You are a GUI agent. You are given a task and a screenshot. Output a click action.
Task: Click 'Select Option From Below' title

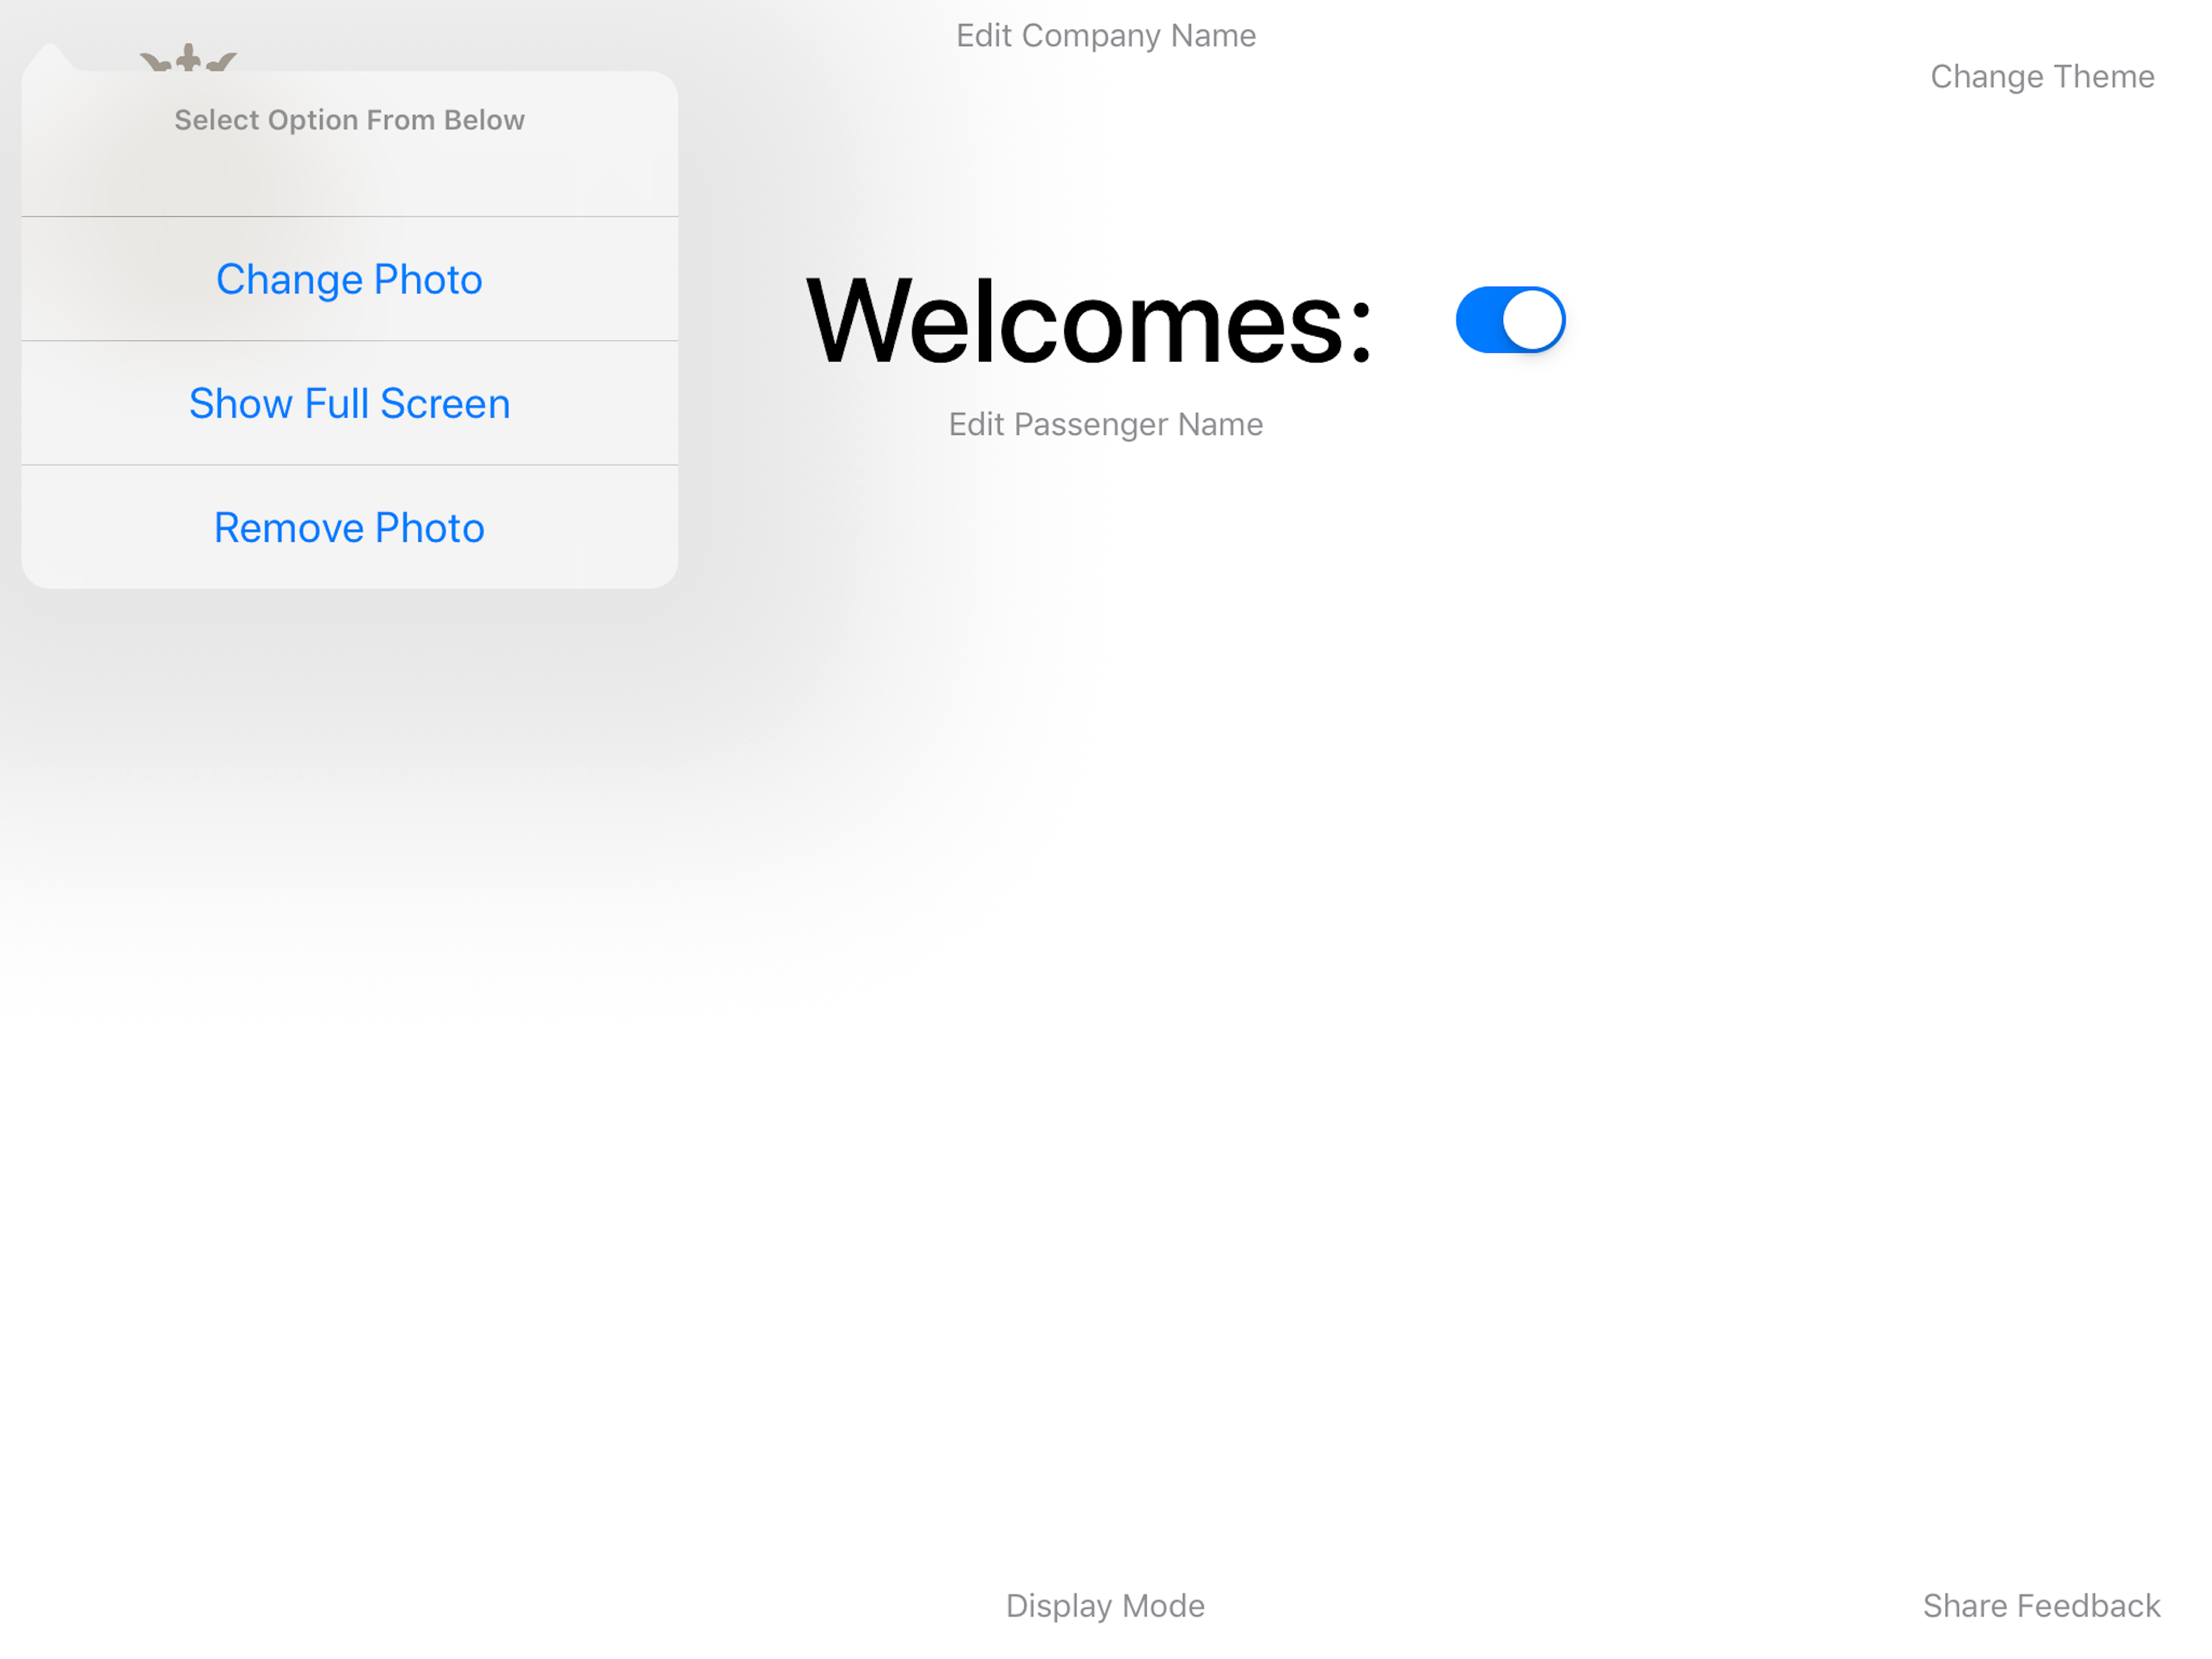[349, 120]
